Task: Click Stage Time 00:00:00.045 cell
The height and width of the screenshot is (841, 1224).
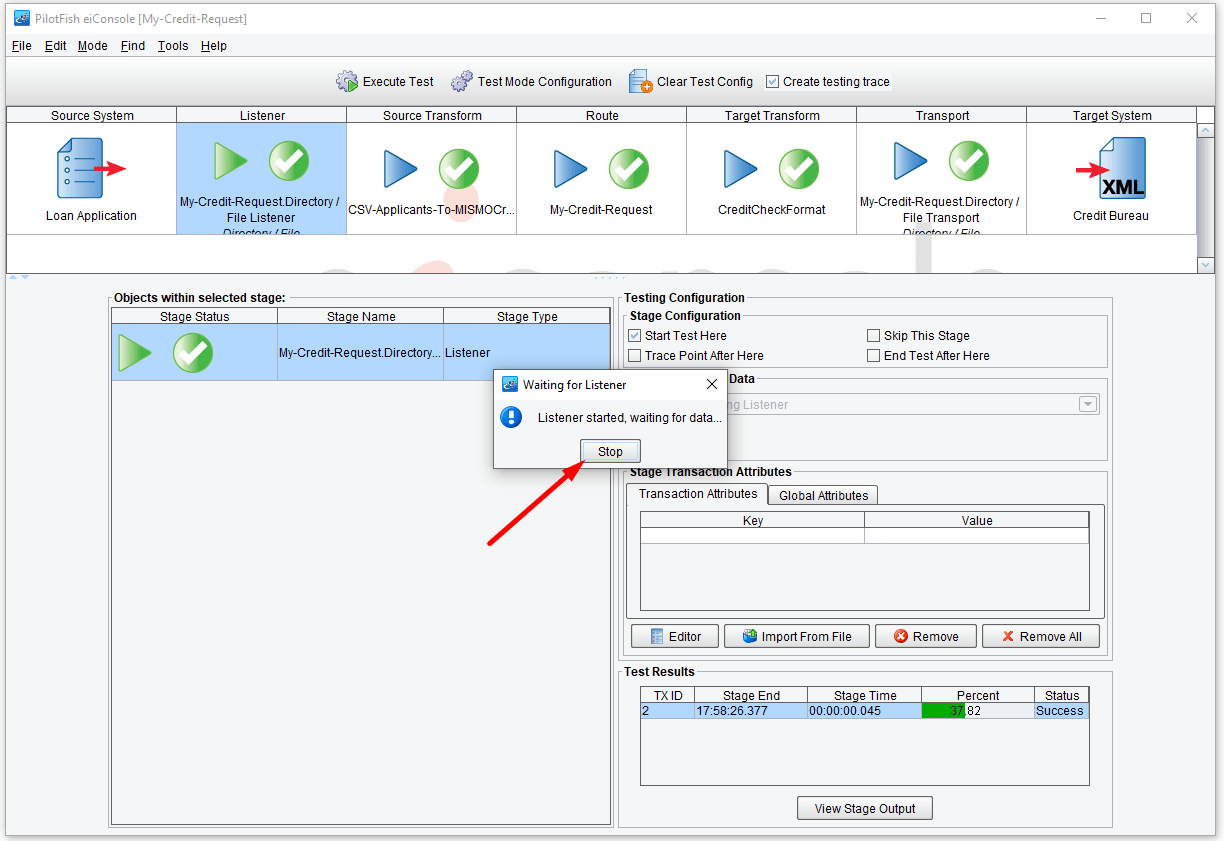Action: (864, 711)
